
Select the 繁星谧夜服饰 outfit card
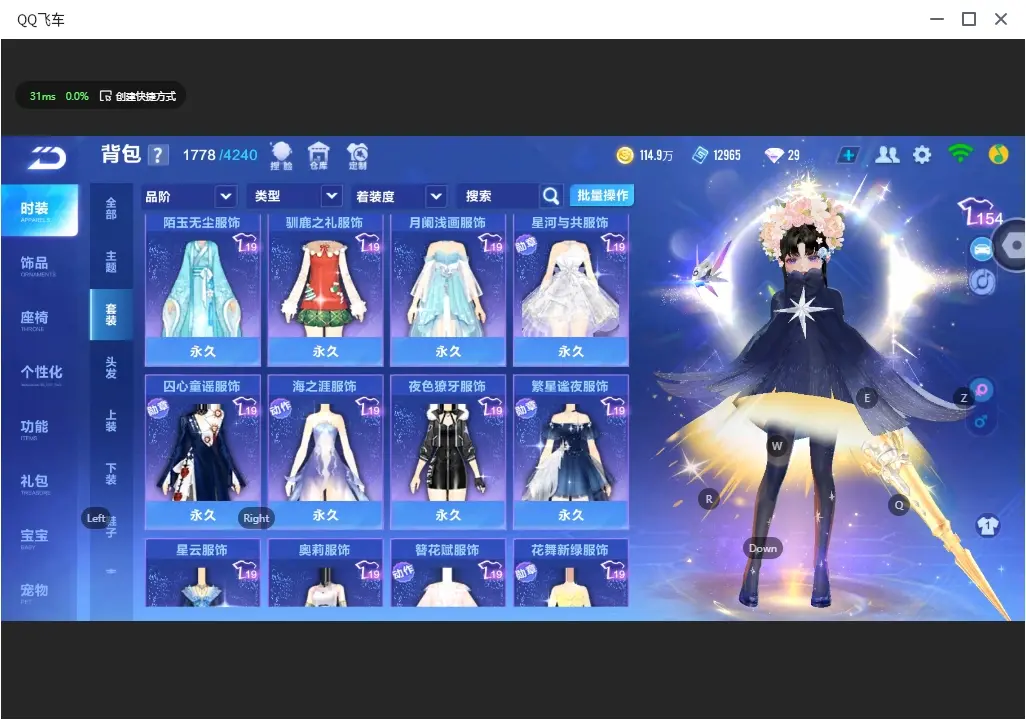(x=571, y=452)
